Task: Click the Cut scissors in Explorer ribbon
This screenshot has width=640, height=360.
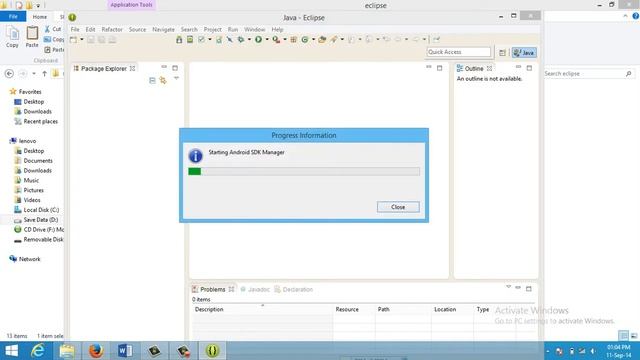Action: (47, 29)
